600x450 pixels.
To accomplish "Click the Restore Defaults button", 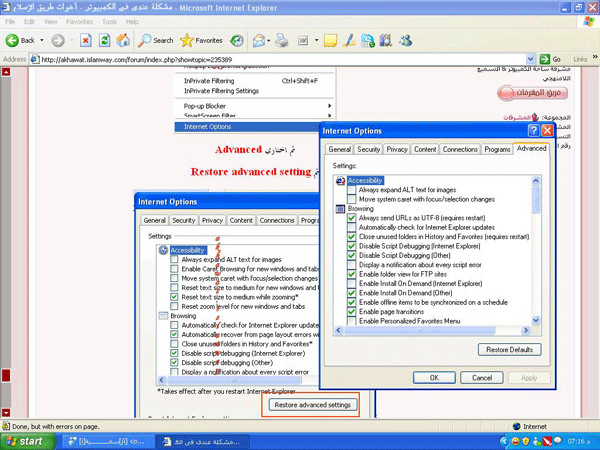I will 509,349.
